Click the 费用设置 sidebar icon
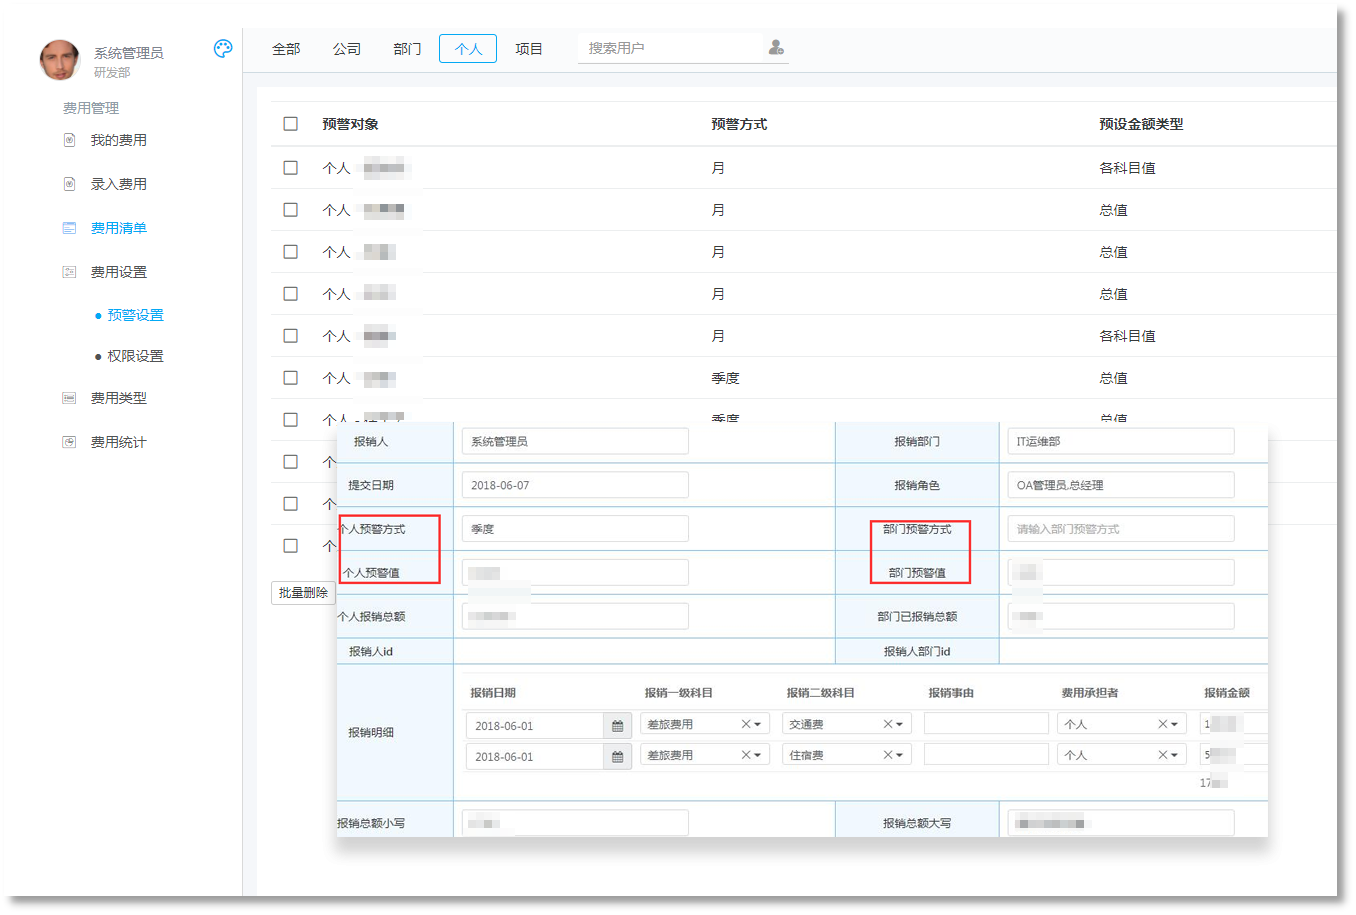The height and width of the screenshot is (915, 1356). [69, 272]
